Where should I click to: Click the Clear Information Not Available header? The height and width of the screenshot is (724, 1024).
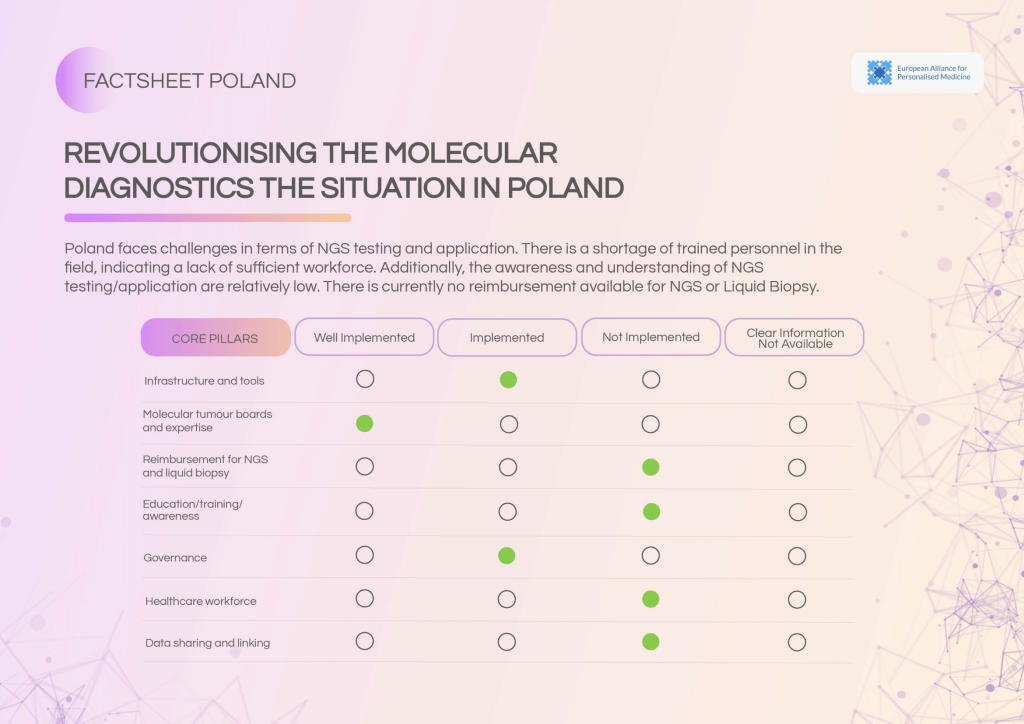pos(795,337)
